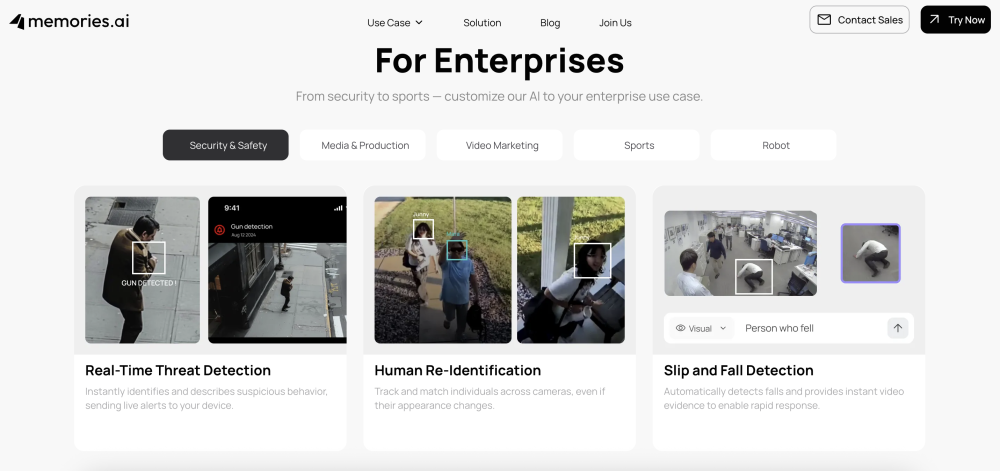The height and width of the screenshot is (471, 1000).
Task: Open the Solution menu item
Action: coord(482,22)
